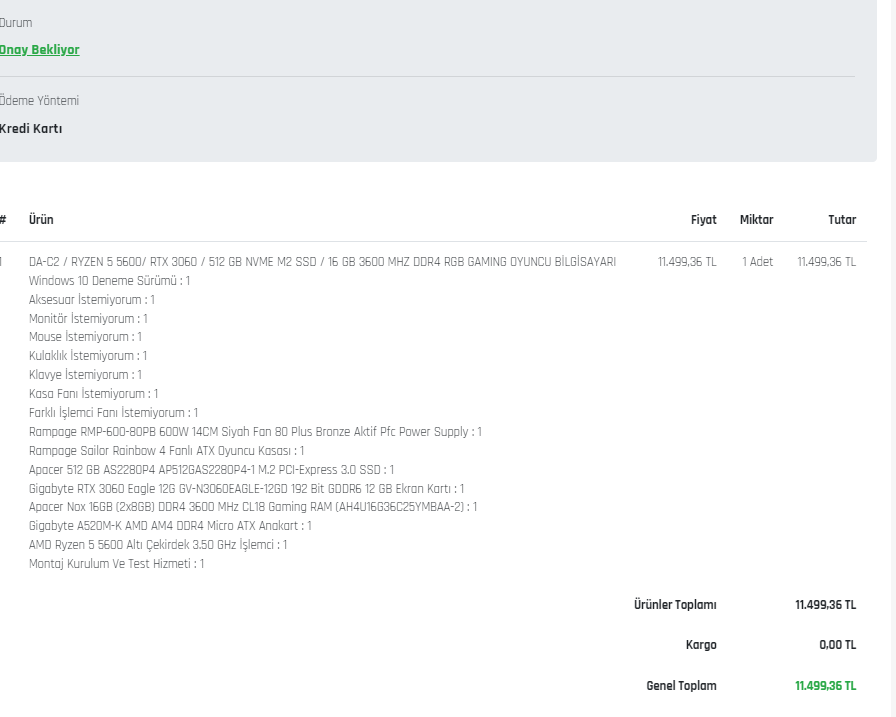Viewport: 896px width, 717px height.
Task: Click the Rampage Sailor Rainbow case line
Action: click(166, 451)
